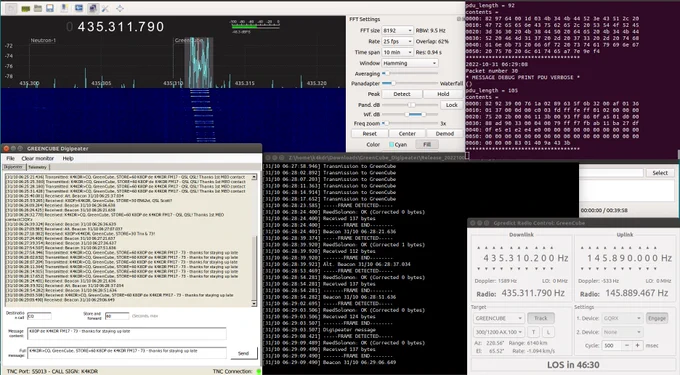Viewport: 680px width, 375px height.
Task: Click the Center button in FFT Settings
Action: (407, 134)
